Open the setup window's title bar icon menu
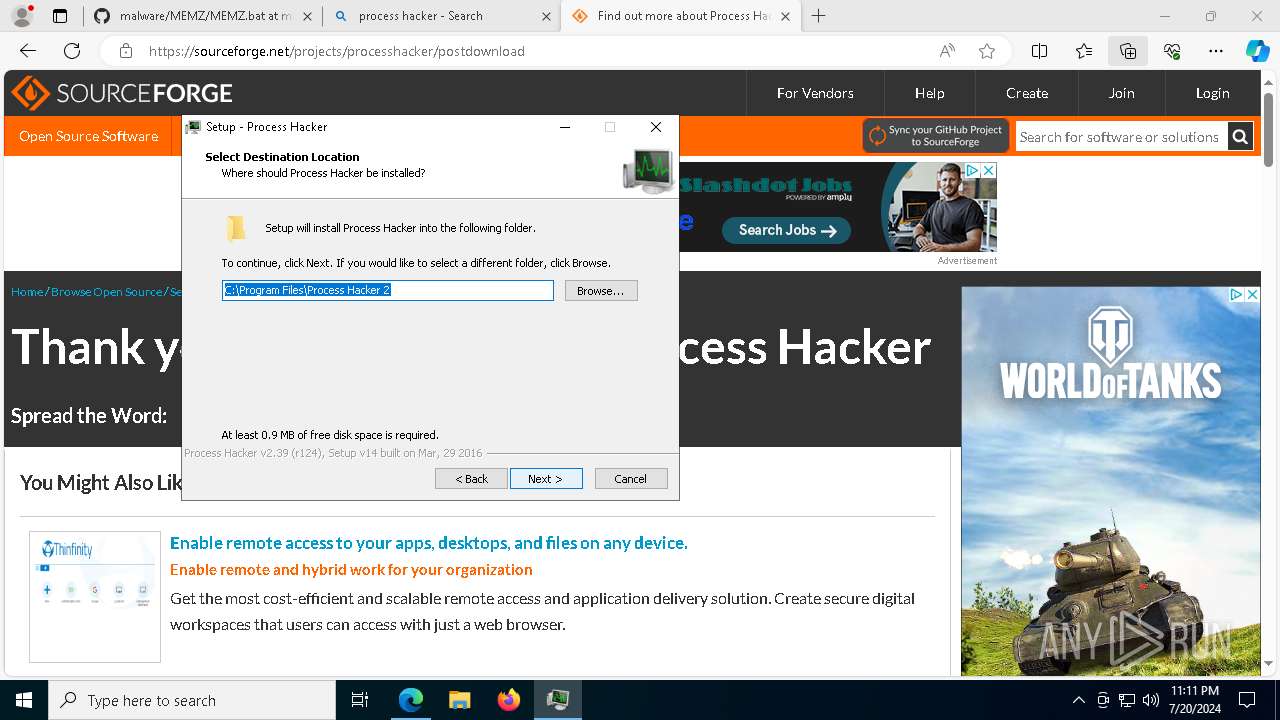This screenshot has width=1280, height=720. pyautogui.click(x=194, y=127)
